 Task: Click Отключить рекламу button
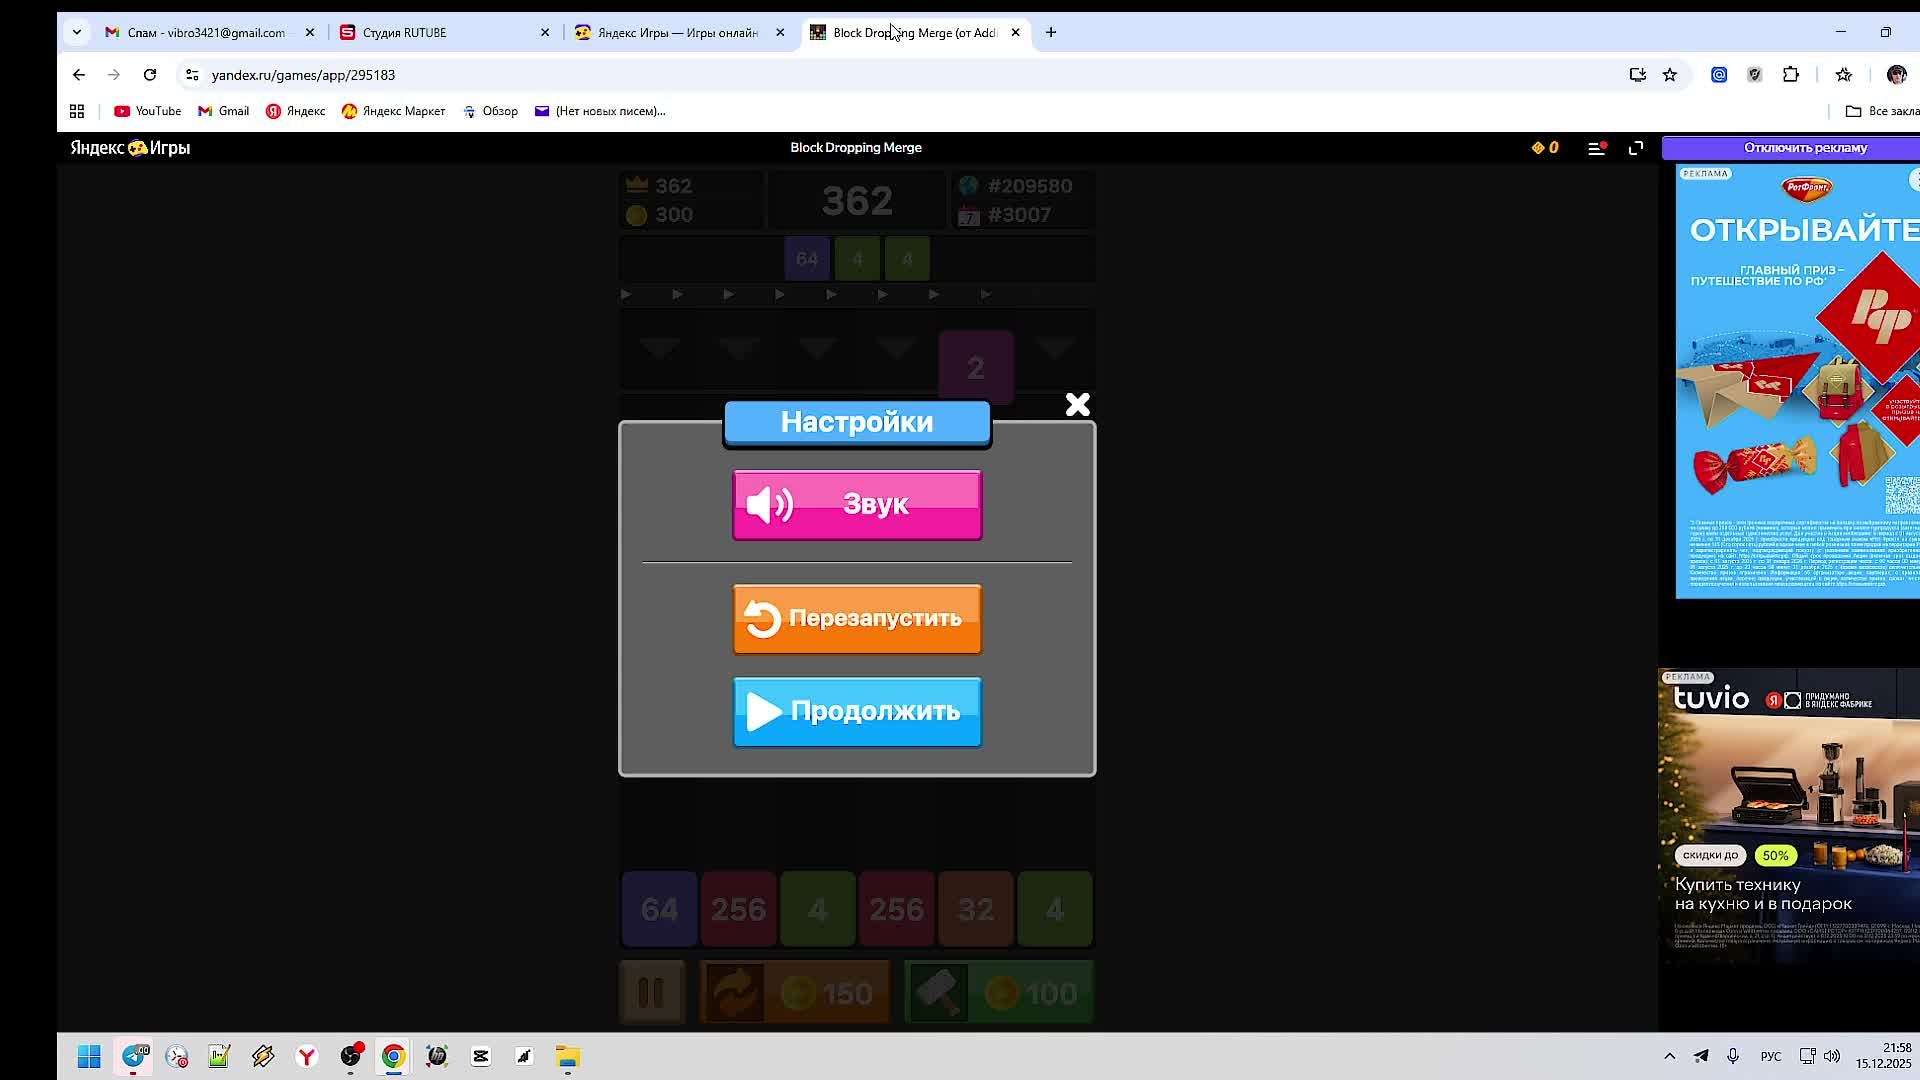[1804, 148]
